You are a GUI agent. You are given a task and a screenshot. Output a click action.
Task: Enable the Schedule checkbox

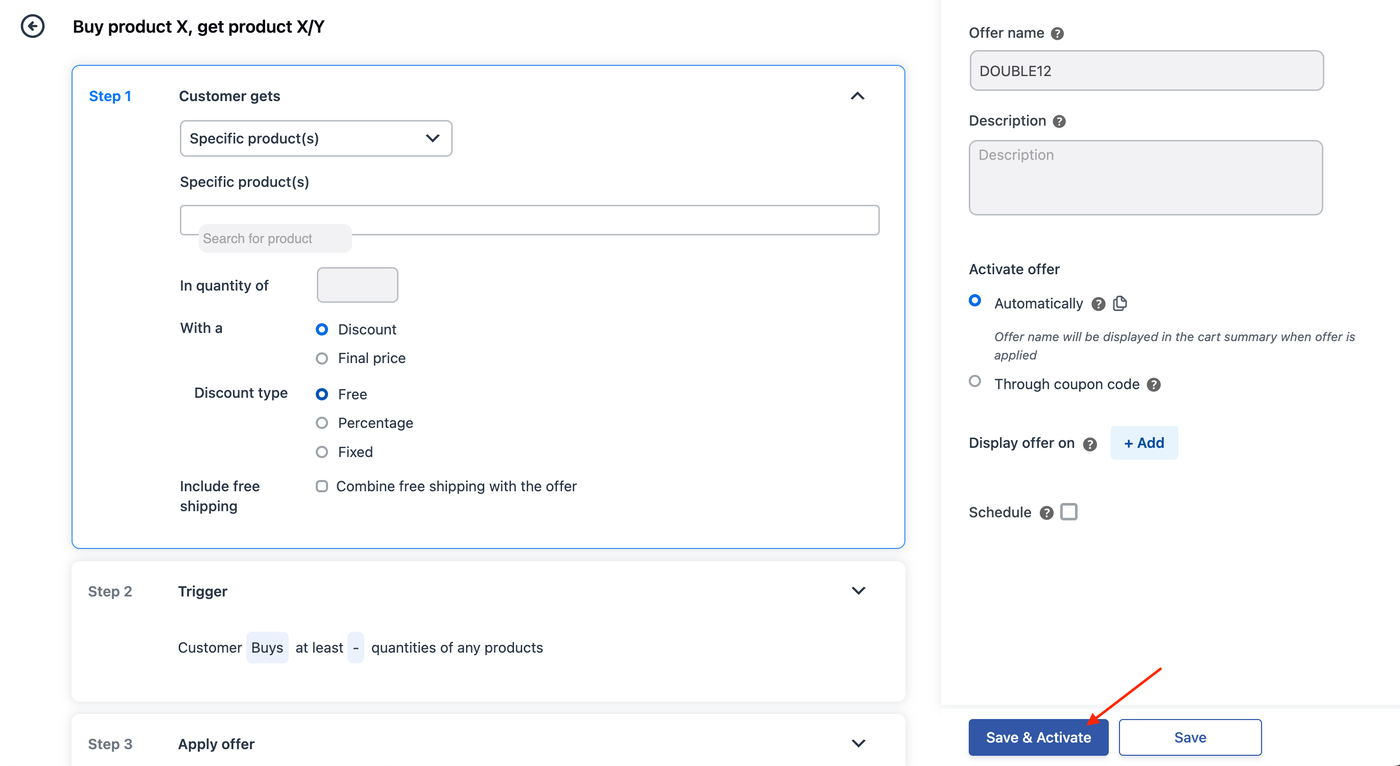tap(1069, 512)
